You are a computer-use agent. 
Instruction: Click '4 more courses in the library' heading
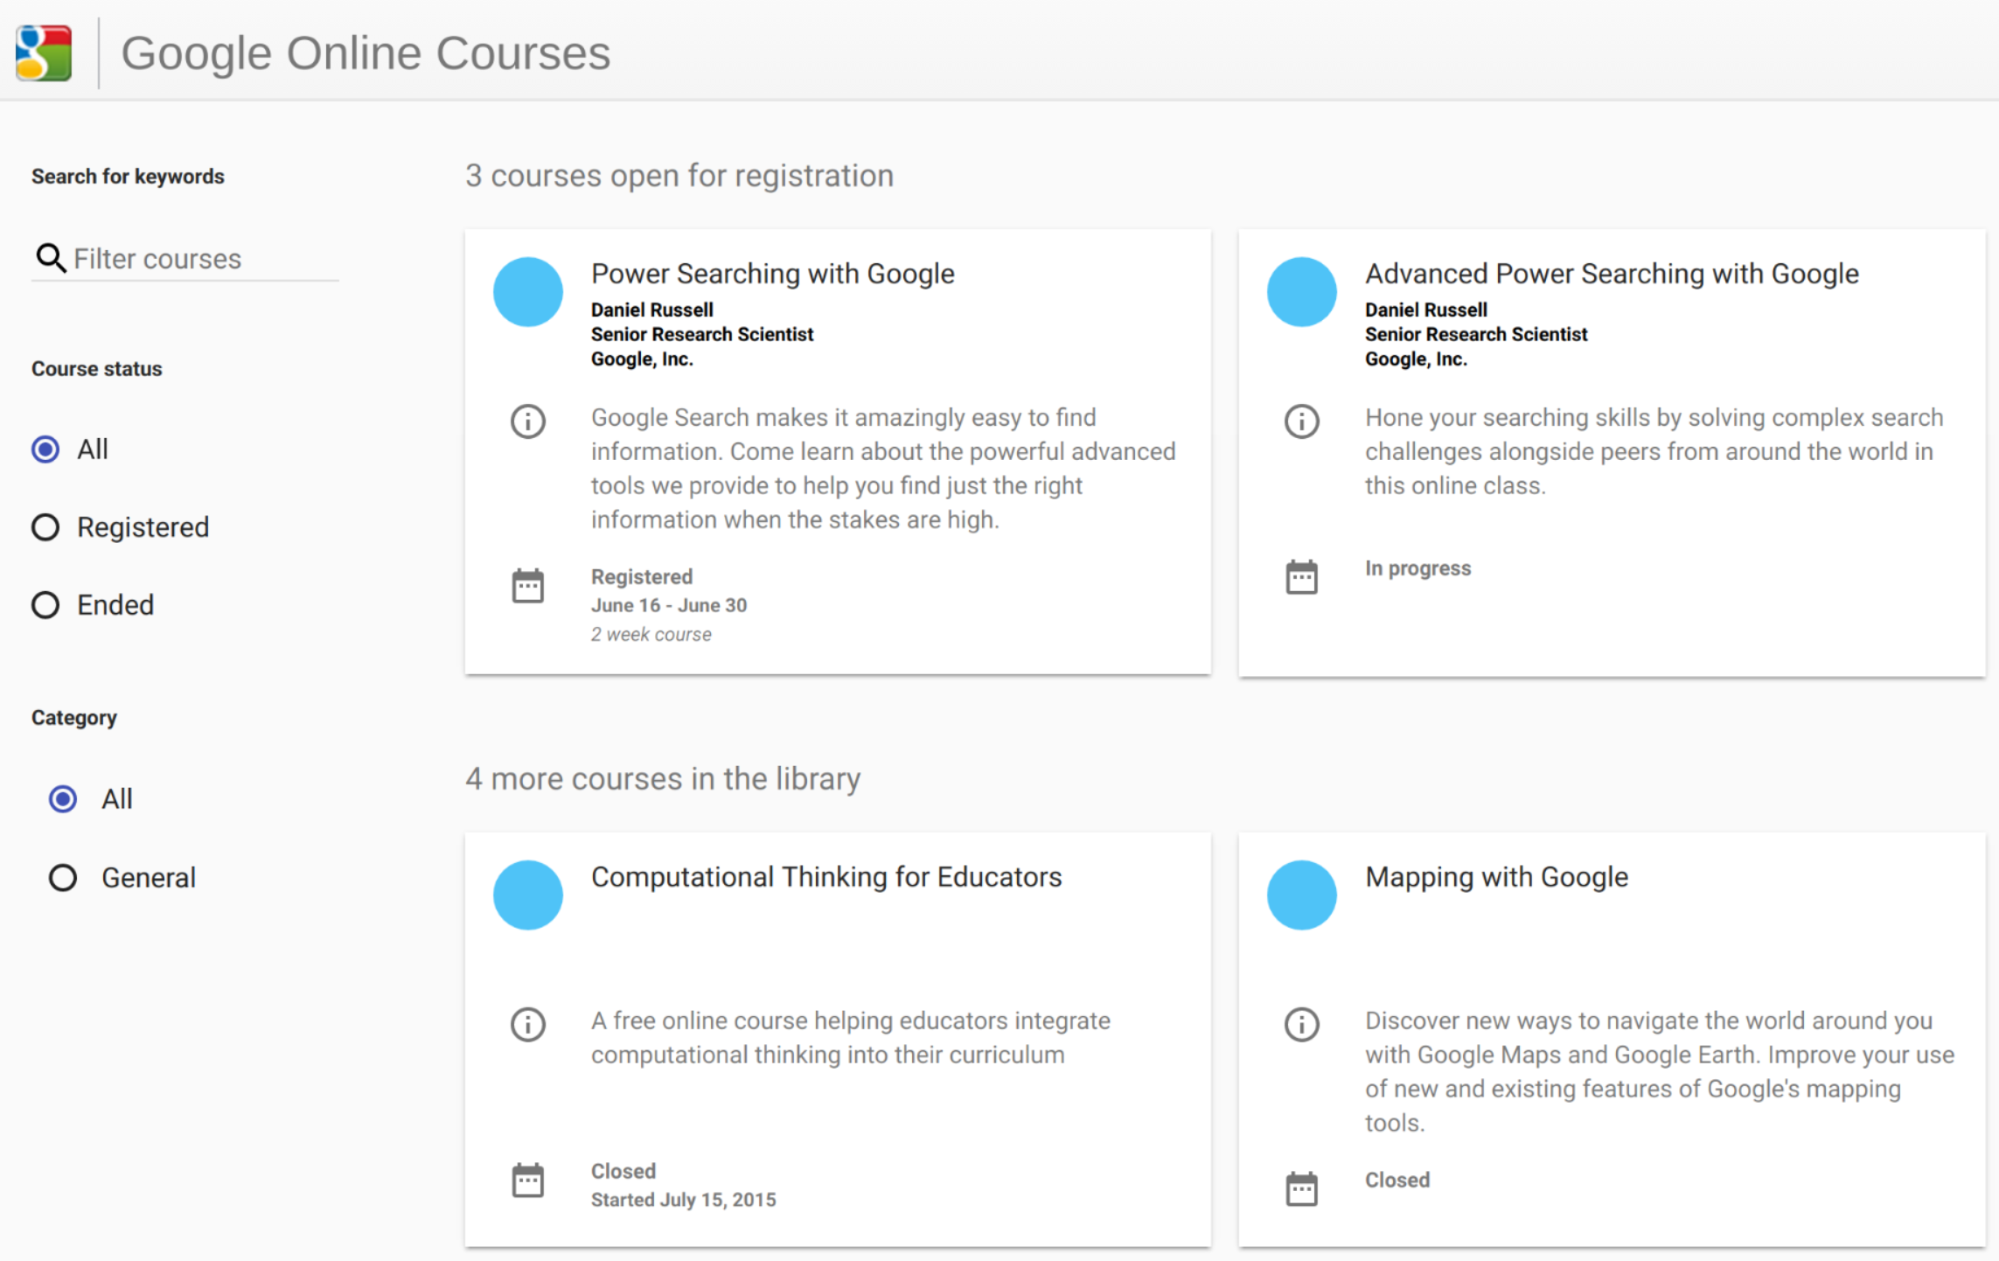coord(662,778)
